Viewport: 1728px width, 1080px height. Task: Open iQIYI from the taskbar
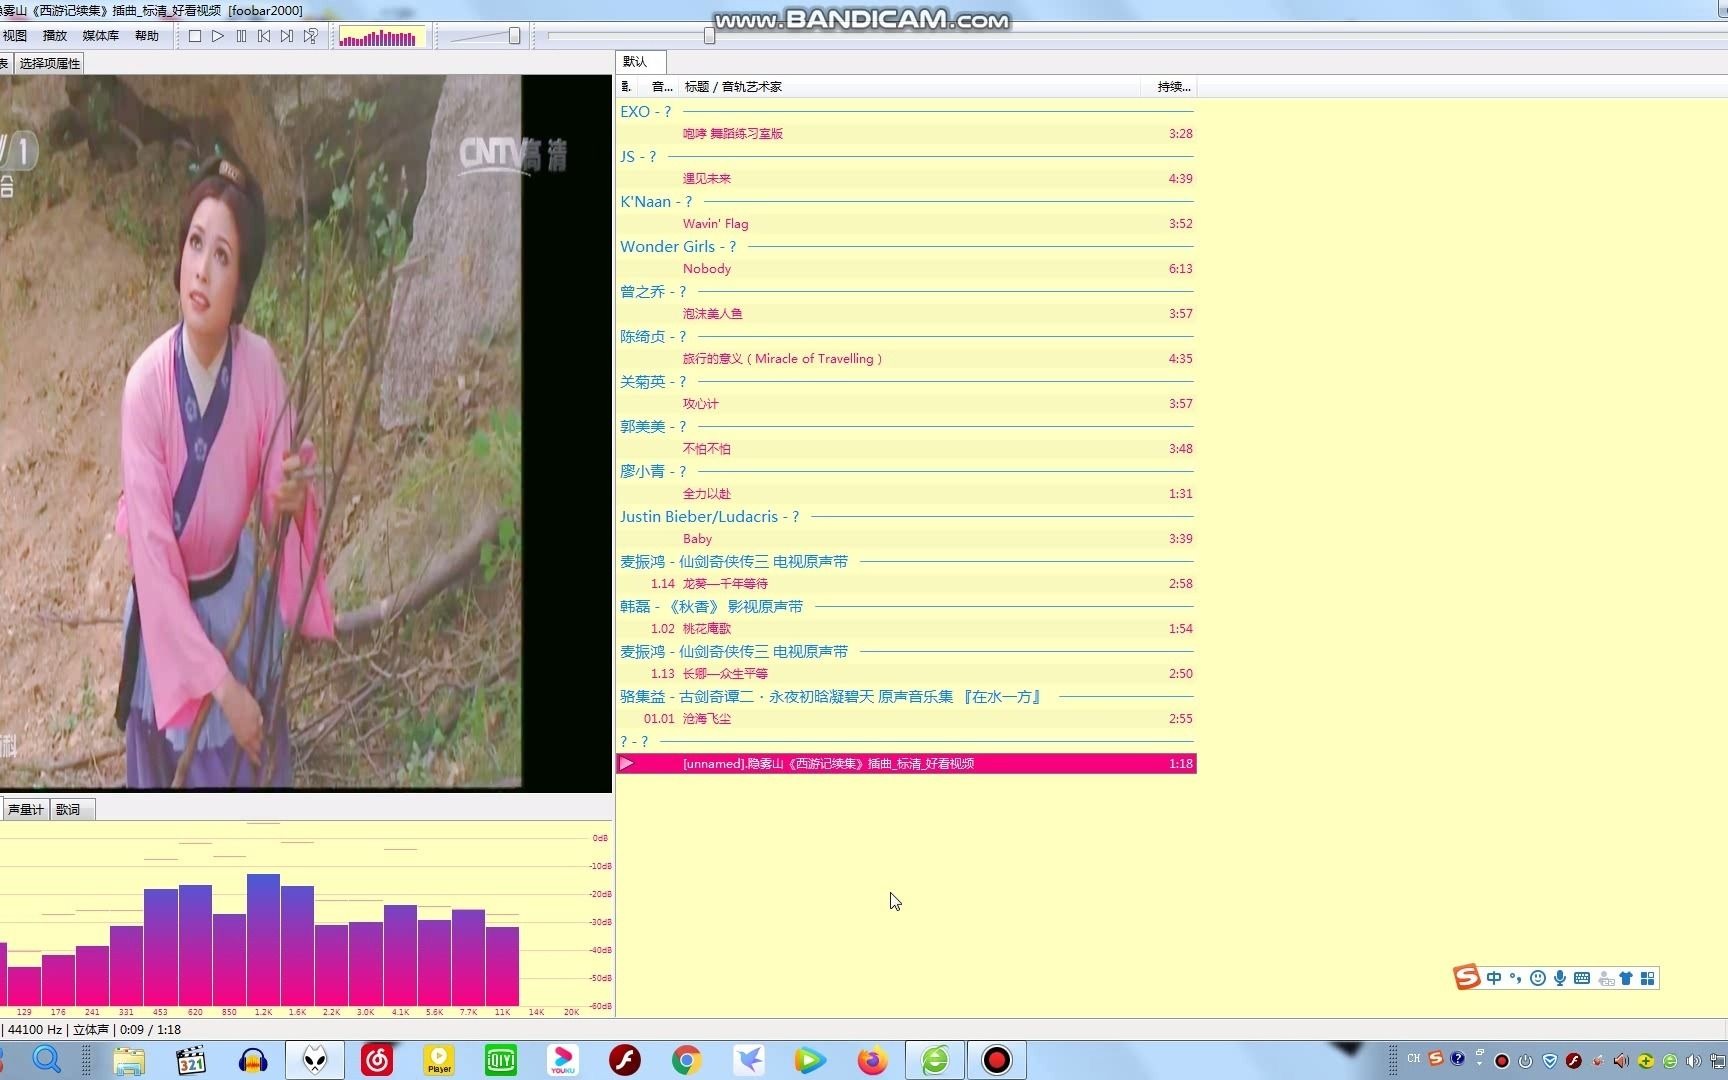501,1060
